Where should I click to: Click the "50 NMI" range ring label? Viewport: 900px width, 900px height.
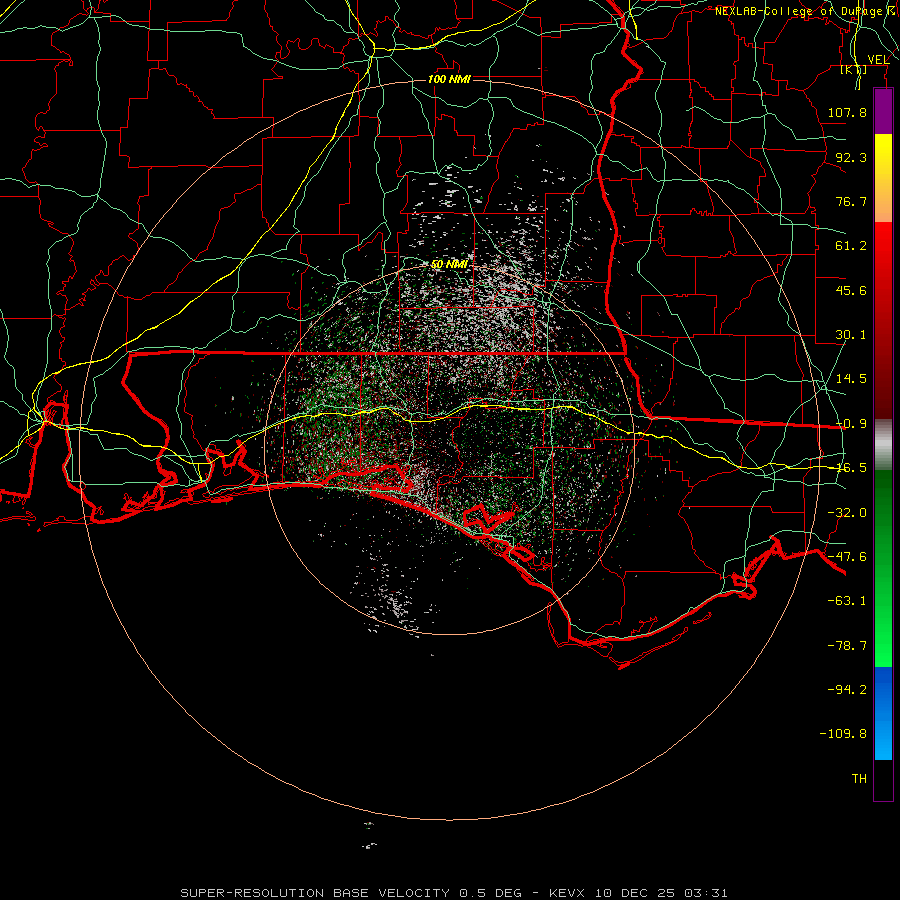coord(449,265)
